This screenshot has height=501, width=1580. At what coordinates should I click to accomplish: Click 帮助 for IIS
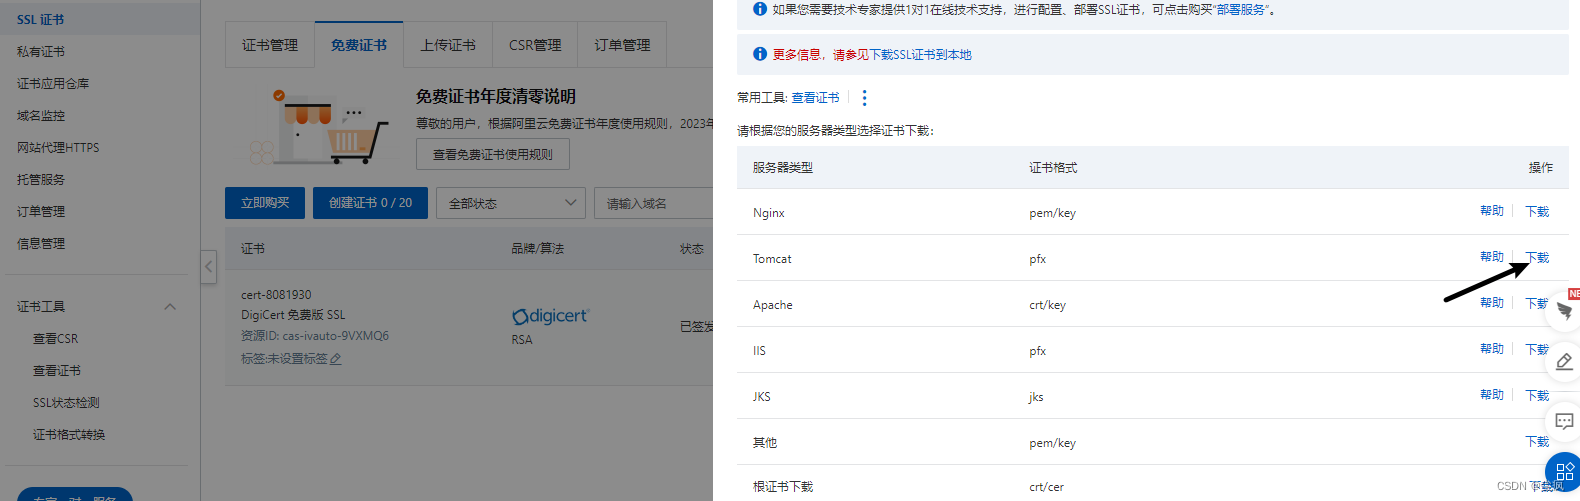pos(1492,349)
